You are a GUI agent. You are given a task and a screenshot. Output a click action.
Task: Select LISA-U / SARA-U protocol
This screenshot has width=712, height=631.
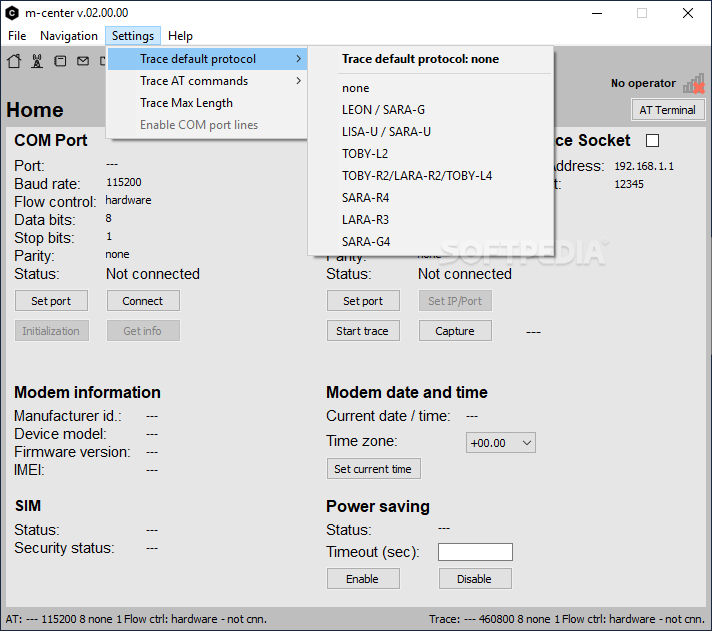point(430,132)
